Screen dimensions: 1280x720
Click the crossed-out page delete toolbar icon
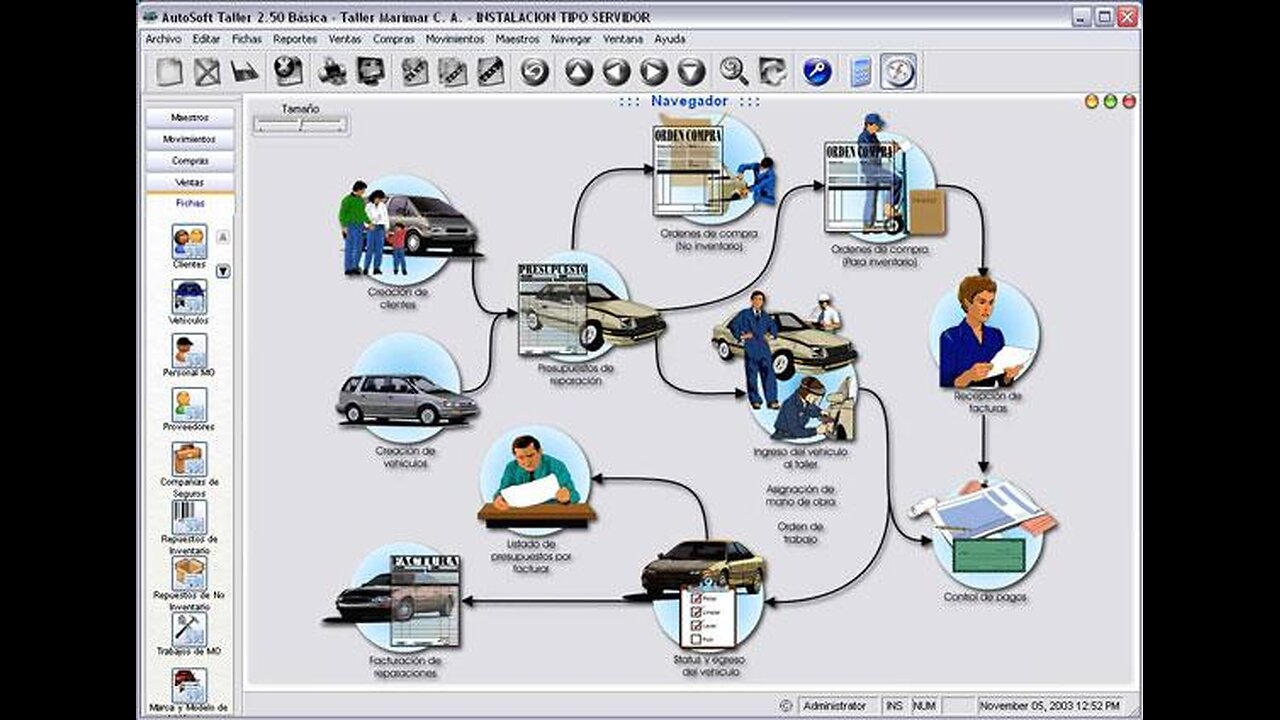(x=207, y=71)
